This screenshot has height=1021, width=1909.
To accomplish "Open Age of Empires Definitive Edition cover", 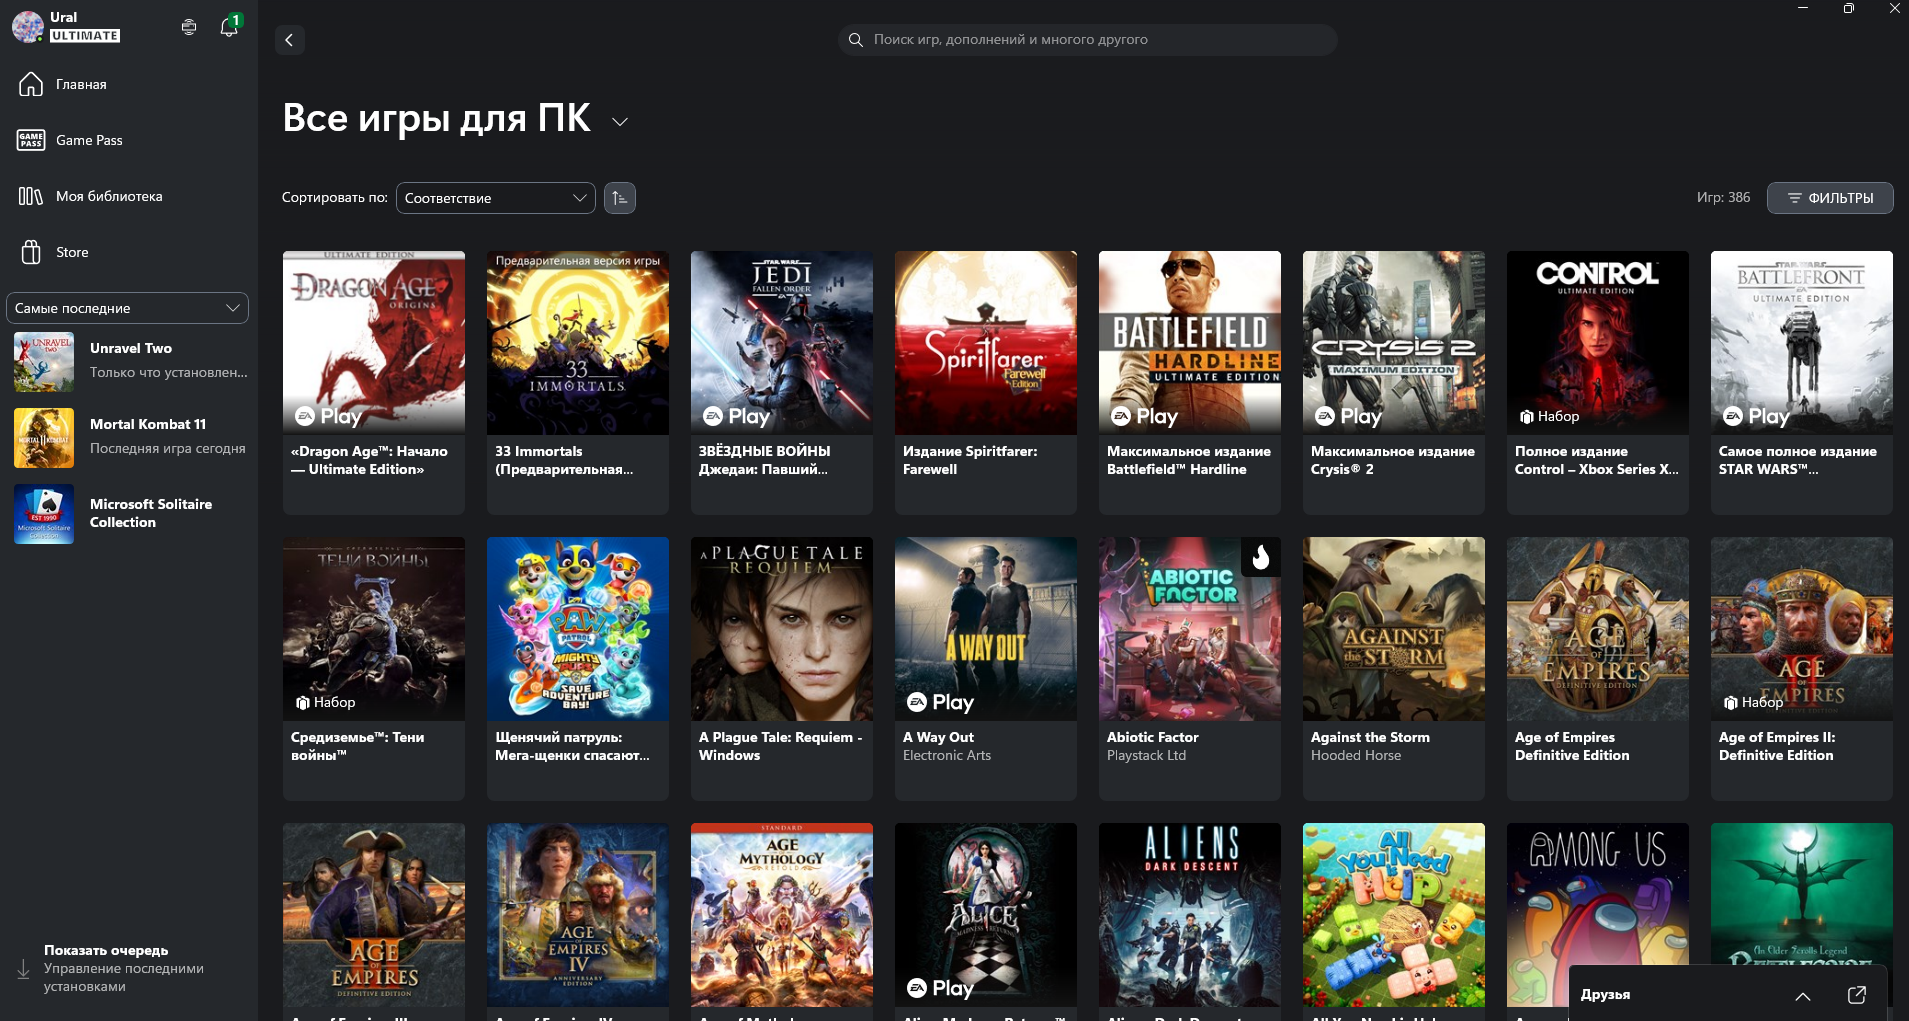I will 1598,629.
